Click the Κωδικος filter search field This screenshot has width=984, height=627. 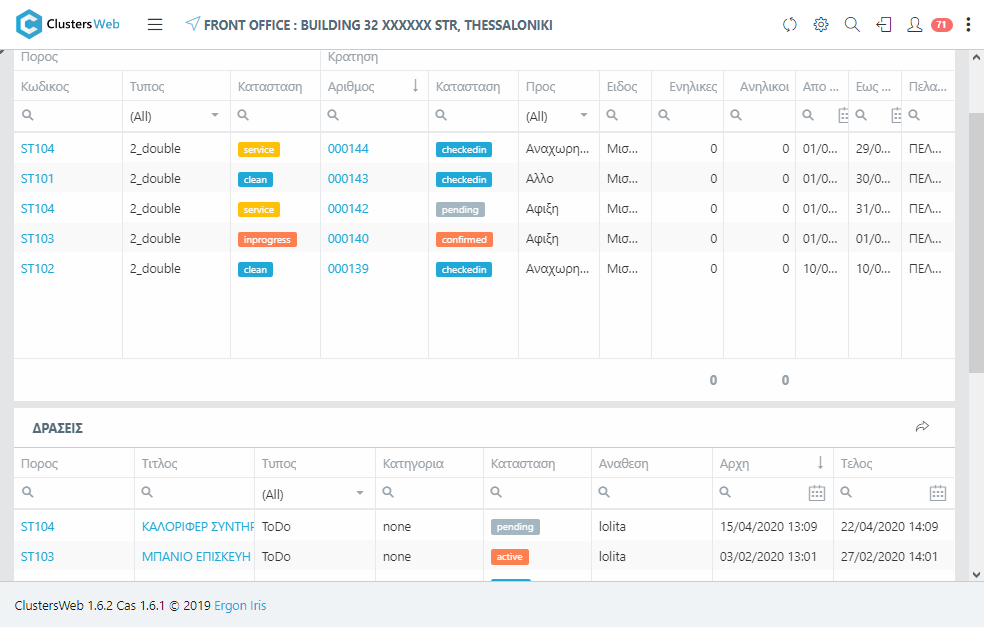[75, 116]
